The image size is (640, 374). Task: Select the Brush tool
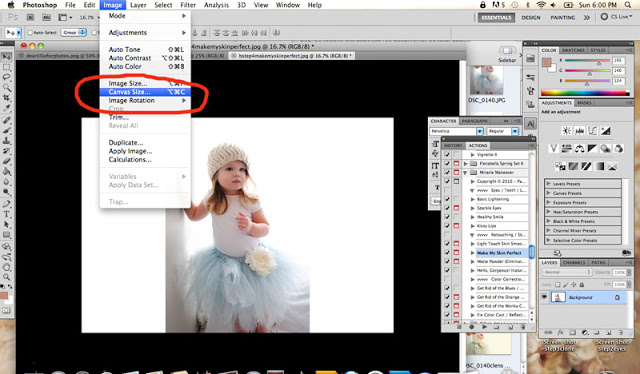click(x=7, y=130)
